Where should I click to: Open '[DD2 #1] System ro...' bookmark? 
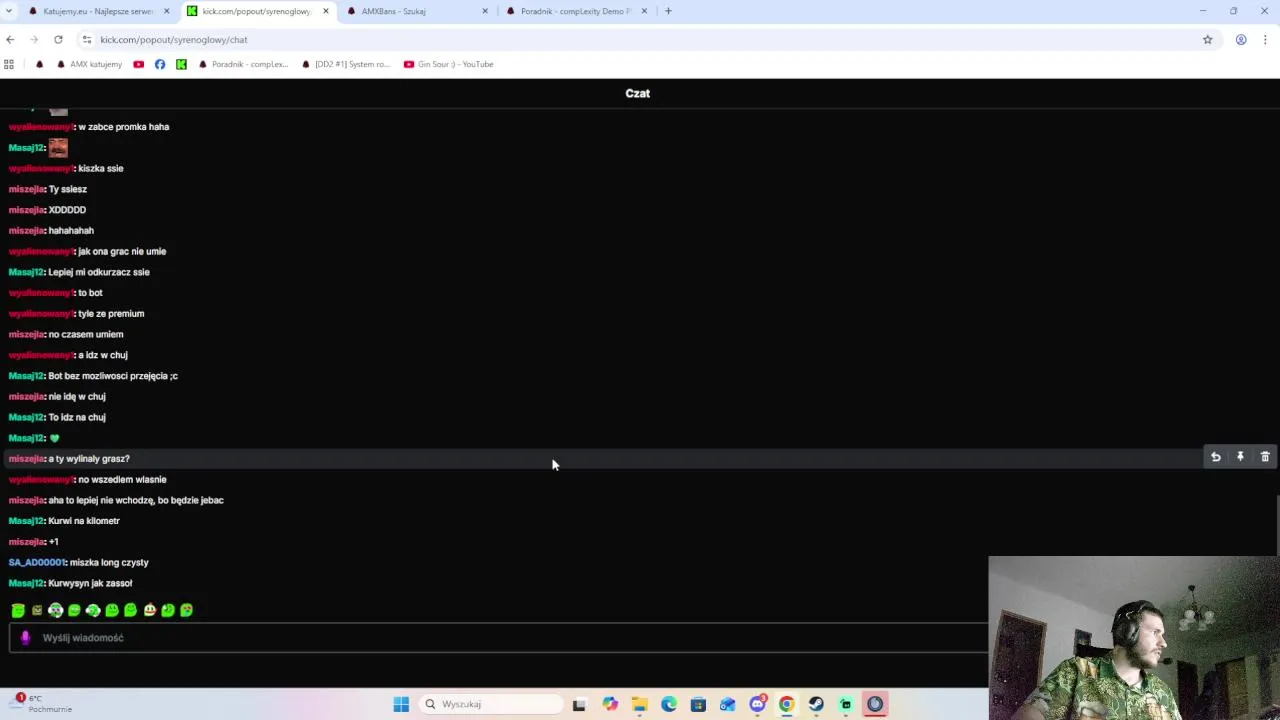(346, 64)
